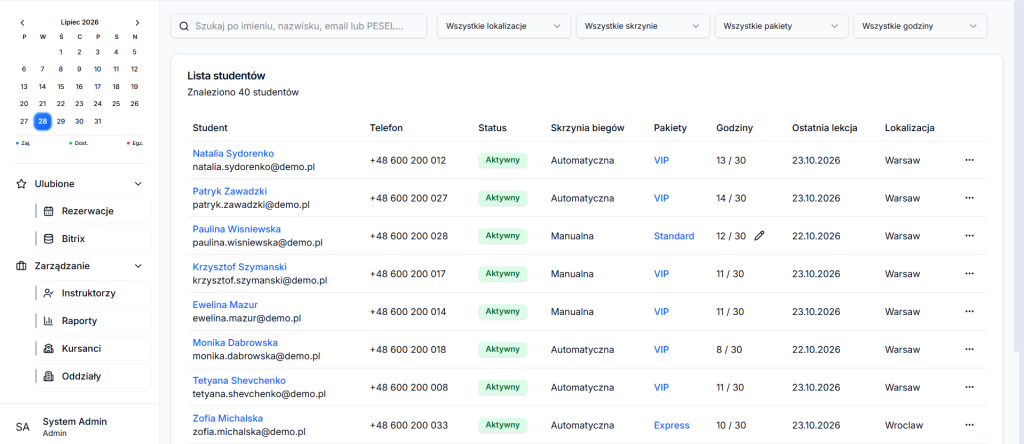The image size is (1024, 444).
Task: Open Zofia Michalska student profile
Action: tap(227, 419)
